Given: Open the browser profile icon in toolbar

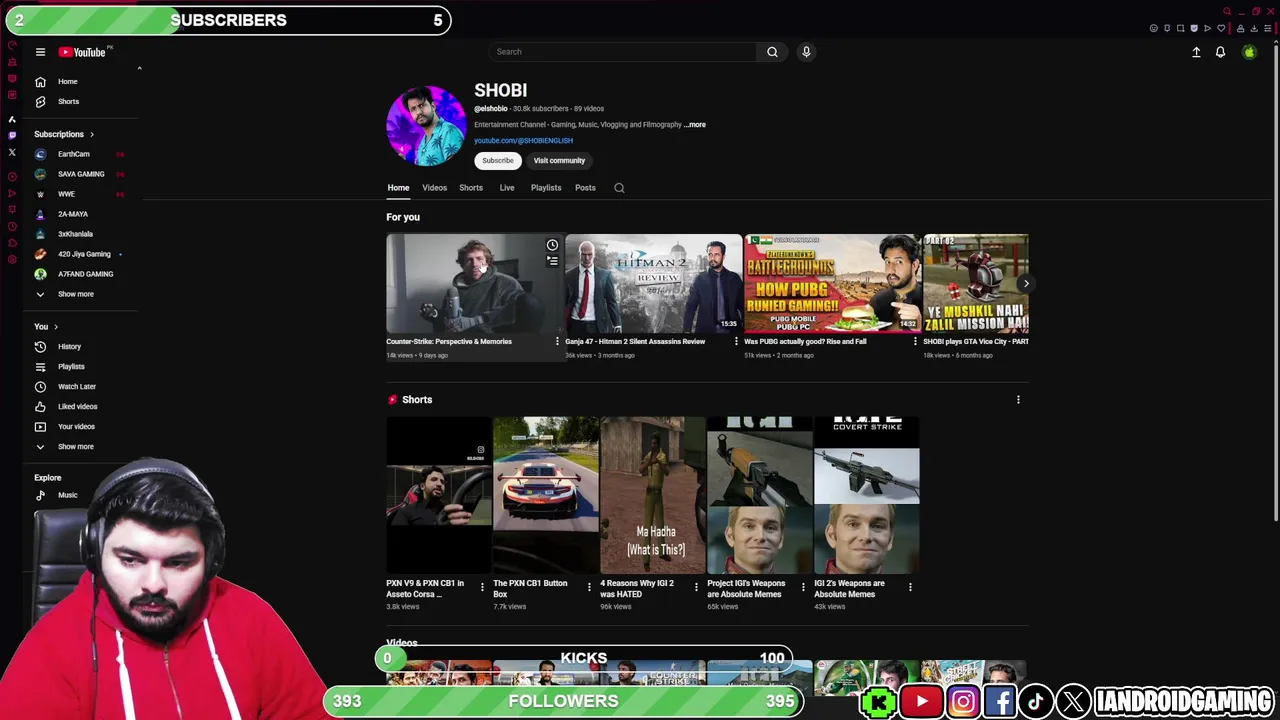Looking at the screenshot, I should tap(1240, 28).
